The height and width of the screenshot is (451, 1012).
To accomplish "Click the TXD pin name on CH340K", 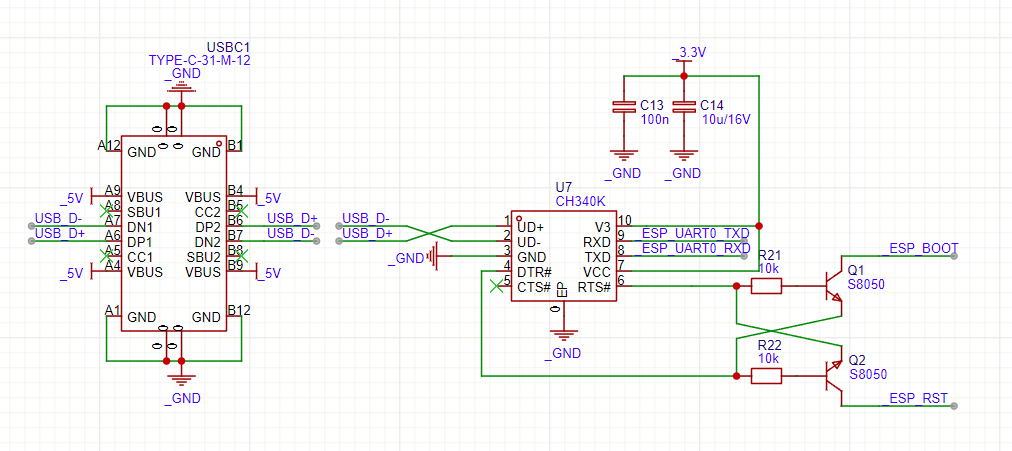I will pyautogui.click(x=598, y=257).
